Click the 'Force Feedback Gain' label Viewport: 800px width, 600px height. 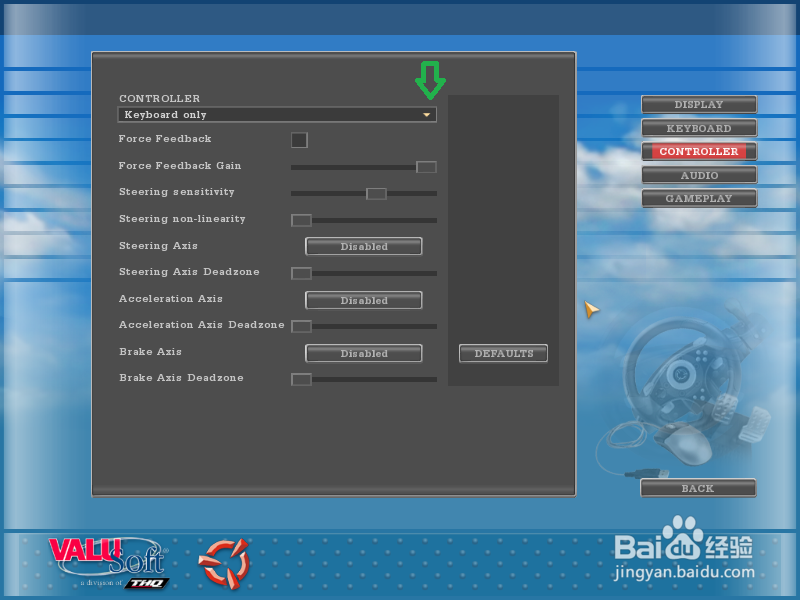pos(180,166)
